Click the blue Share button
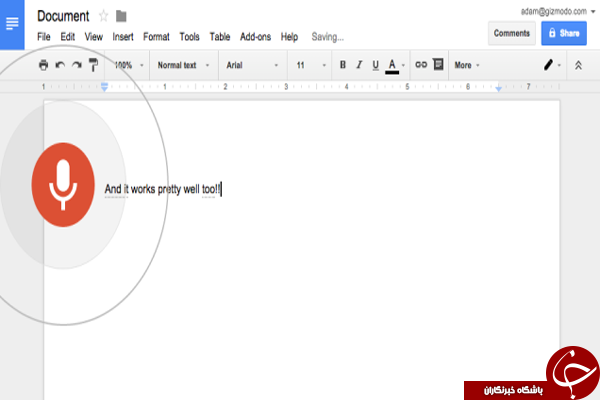The width and height of the screenshot is (600, 400). tap(564, 33)
